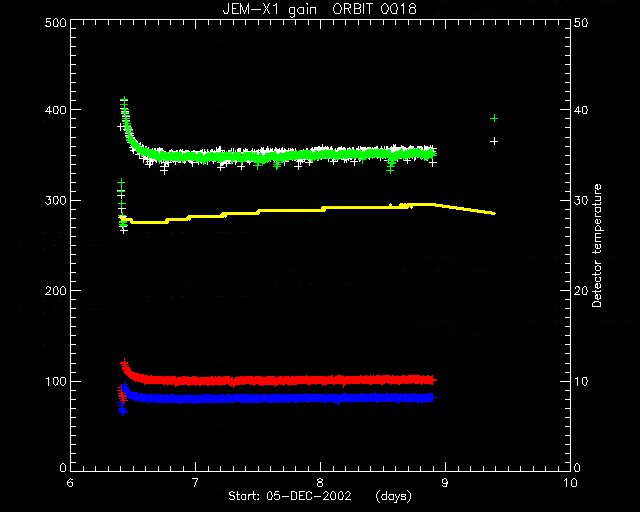Click the right axis tick label 20
This screenshot has height=512, width=640.
pos(581,291)
